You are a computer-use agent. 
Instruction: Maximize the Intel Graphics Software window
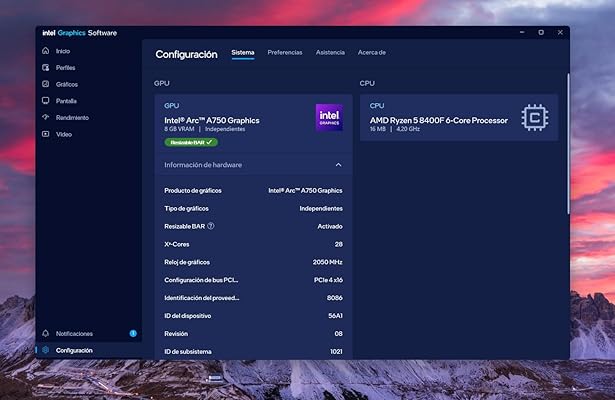click(541, 33)
